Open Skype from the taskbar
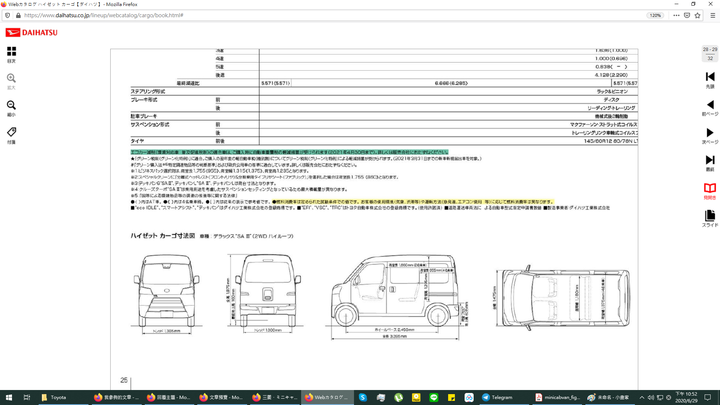 (363, 398)
